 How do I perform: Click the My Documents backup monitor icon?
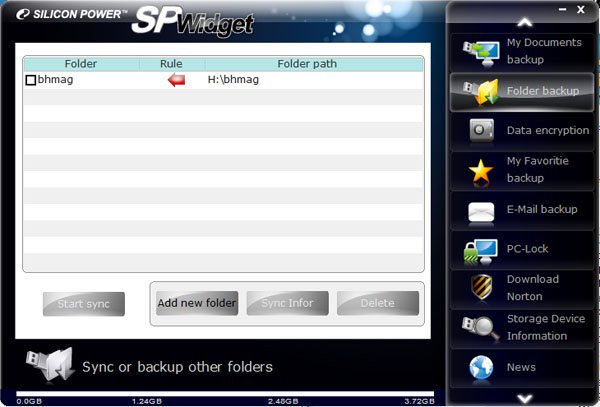point(478,51)
